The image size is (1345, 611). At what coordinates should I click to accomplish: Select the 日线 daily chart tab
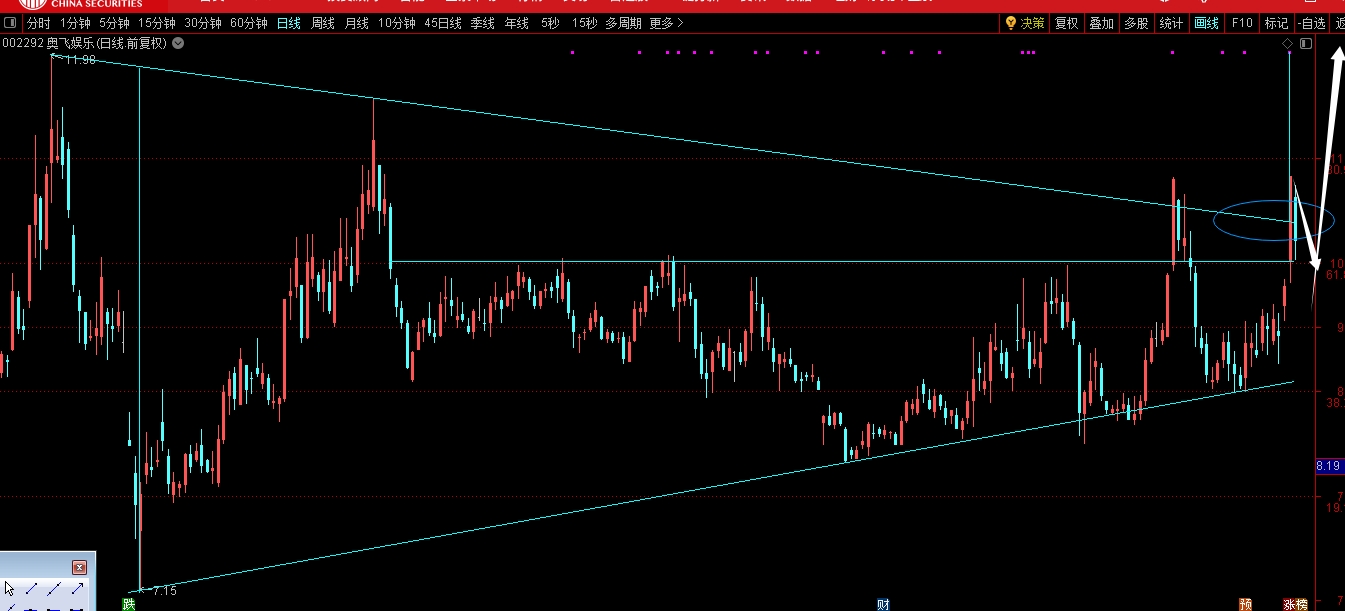point(288,23)
